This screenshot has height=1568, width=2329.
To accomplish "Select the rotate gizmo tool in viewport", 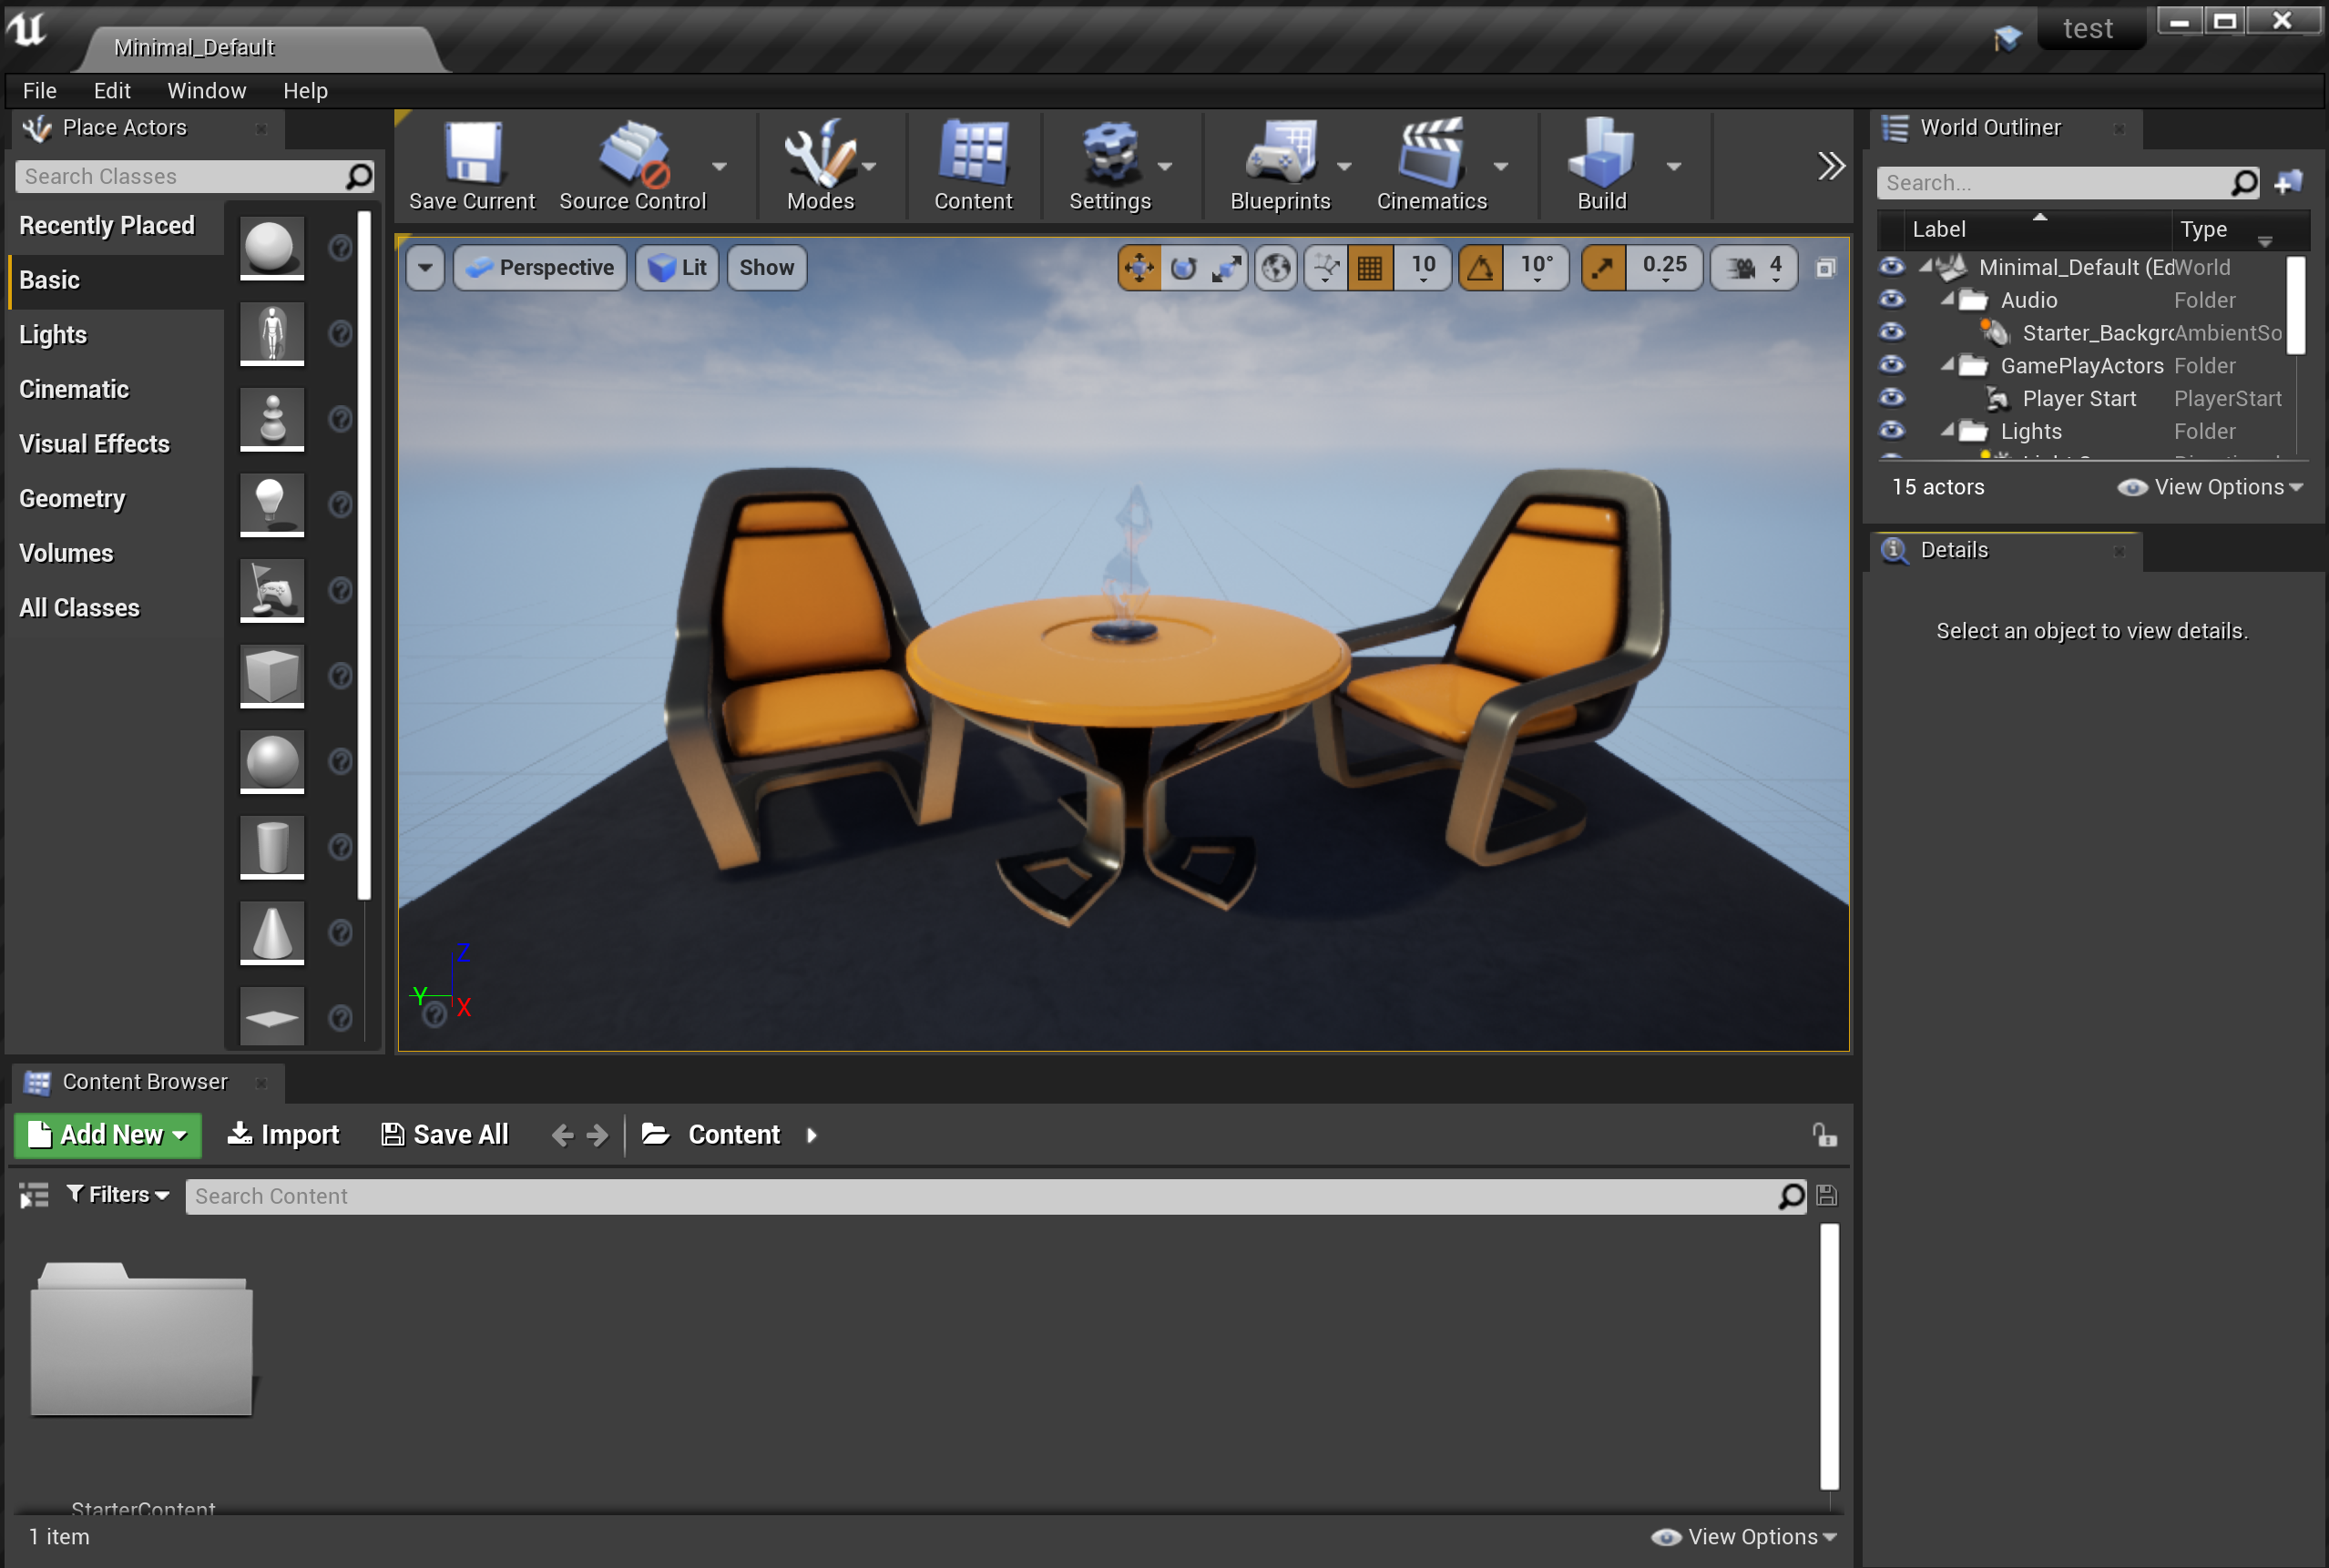I will tap(1183, 268).
